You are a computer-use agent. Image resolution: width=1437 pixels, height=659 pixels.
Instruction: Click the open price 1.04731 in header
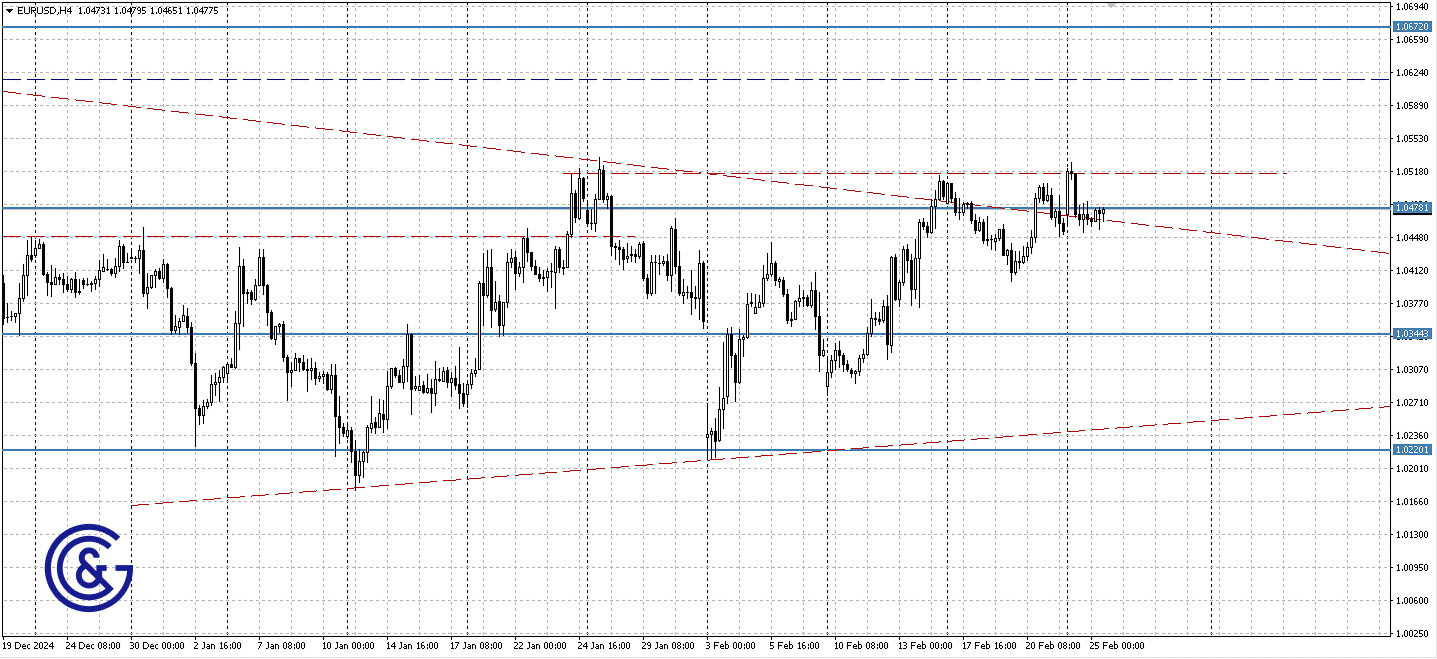click(x=97, y=10)
